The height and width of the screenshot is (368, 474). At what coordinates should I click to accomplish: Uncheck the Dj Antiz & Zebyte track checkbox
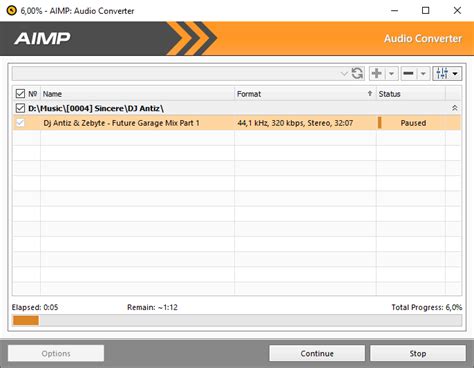coord(20,123)
